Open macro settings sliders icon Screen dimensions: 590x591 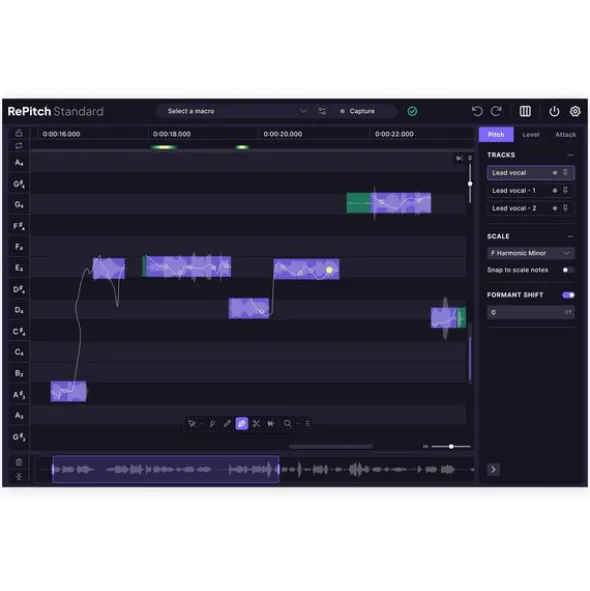pyautogui.click(x=322, y=111)
